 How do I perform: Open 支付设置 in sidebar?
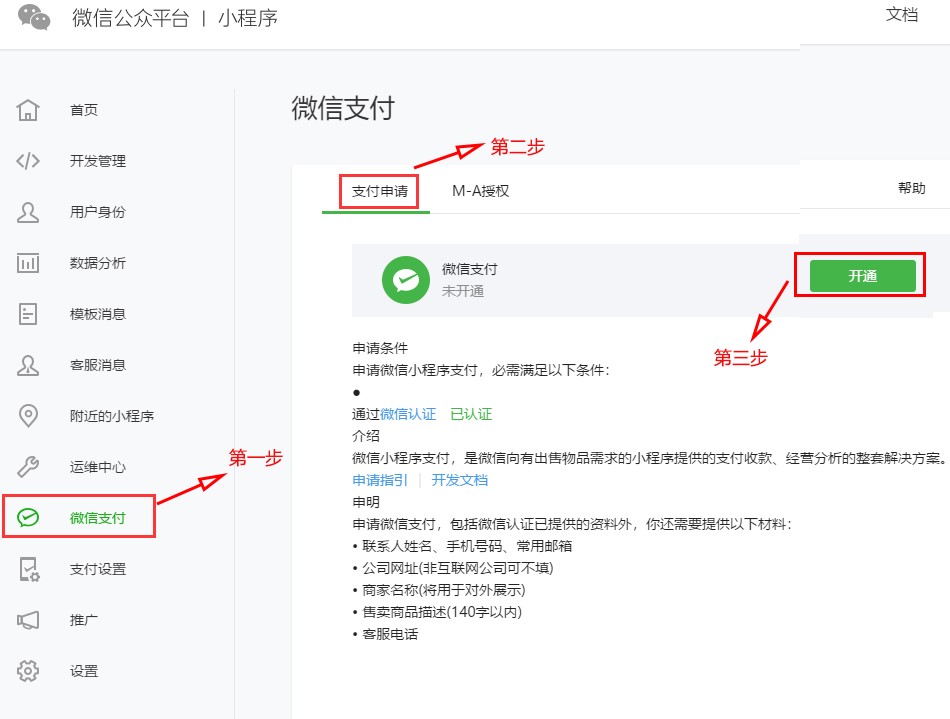[98, 569]
